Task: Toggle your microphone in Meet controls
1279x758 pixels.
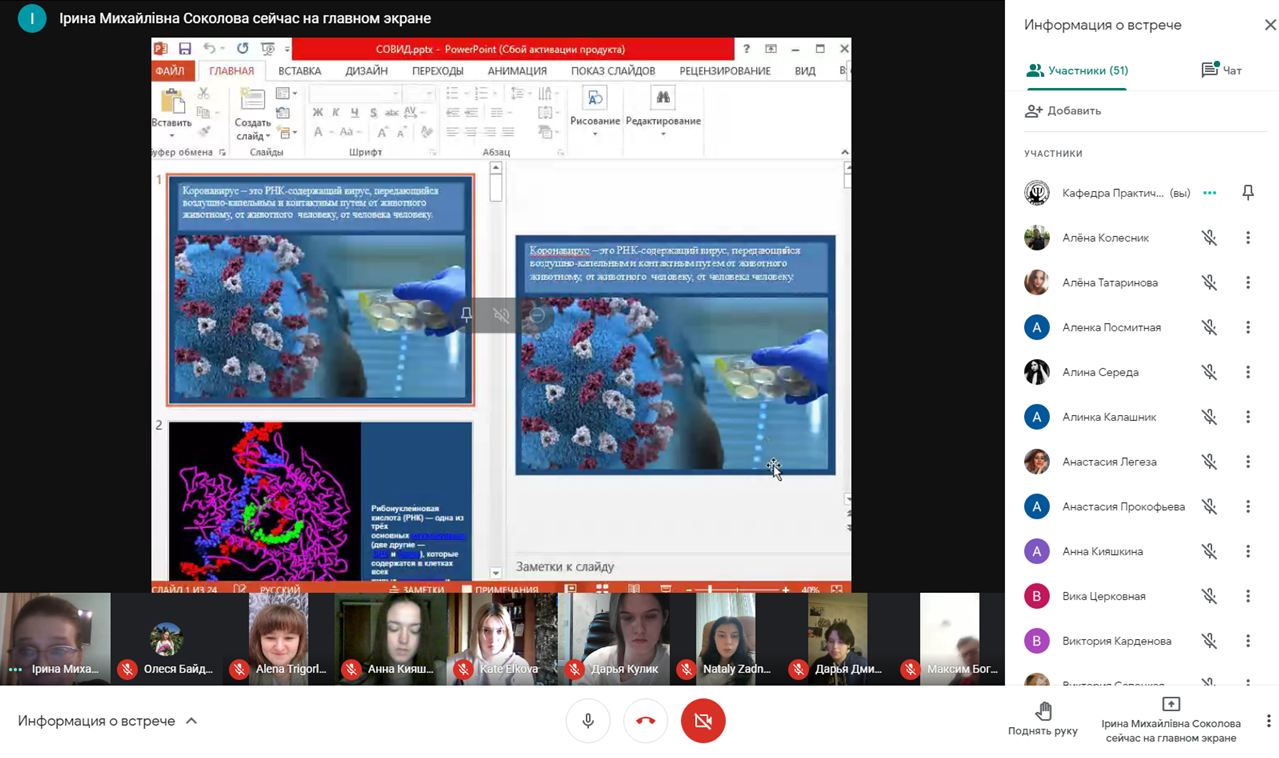Action: point(588,721)
